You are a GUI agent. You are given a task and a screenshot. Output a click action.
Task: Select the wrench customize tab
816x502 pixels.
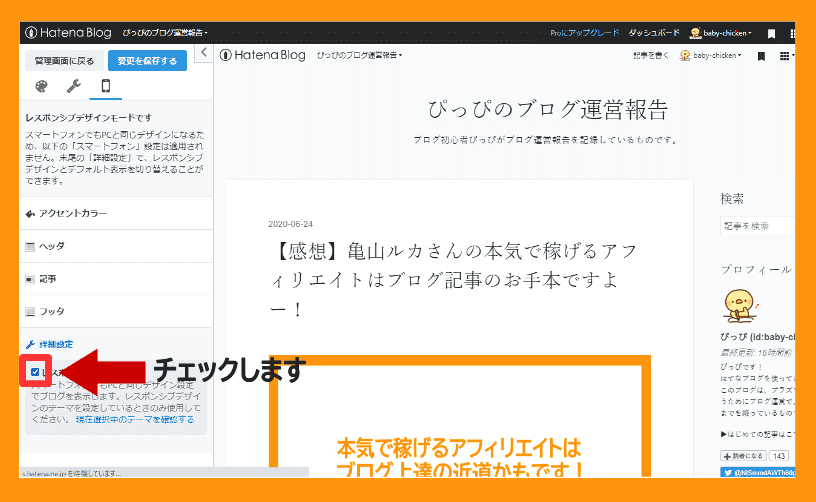73,86
